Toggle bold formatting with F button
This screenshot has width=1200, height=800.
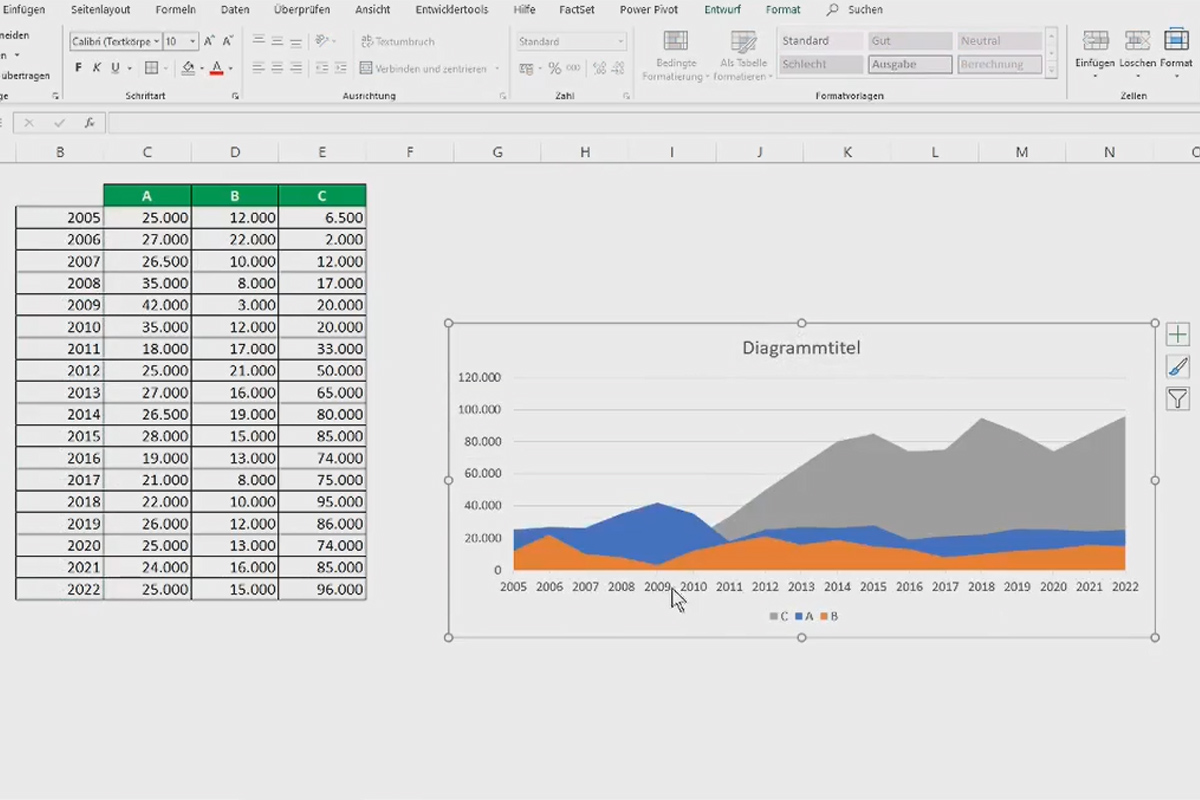(x=79, y=68)
